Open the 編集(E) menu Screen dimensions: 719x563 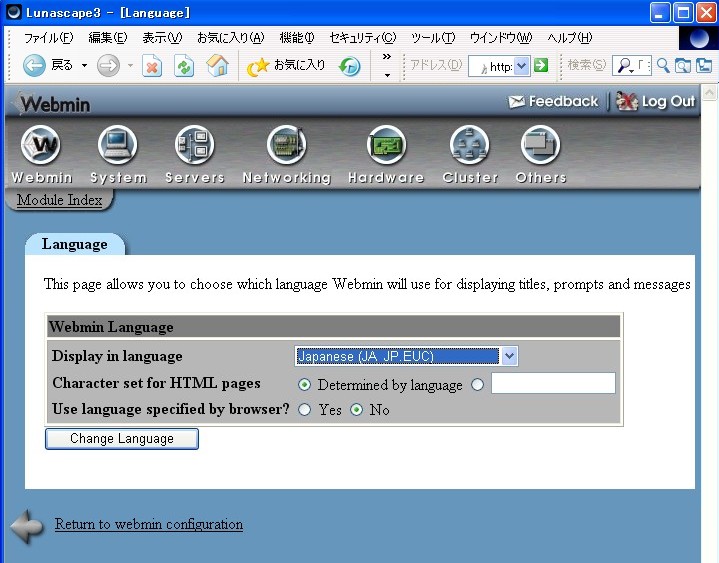tap(108, 38)
